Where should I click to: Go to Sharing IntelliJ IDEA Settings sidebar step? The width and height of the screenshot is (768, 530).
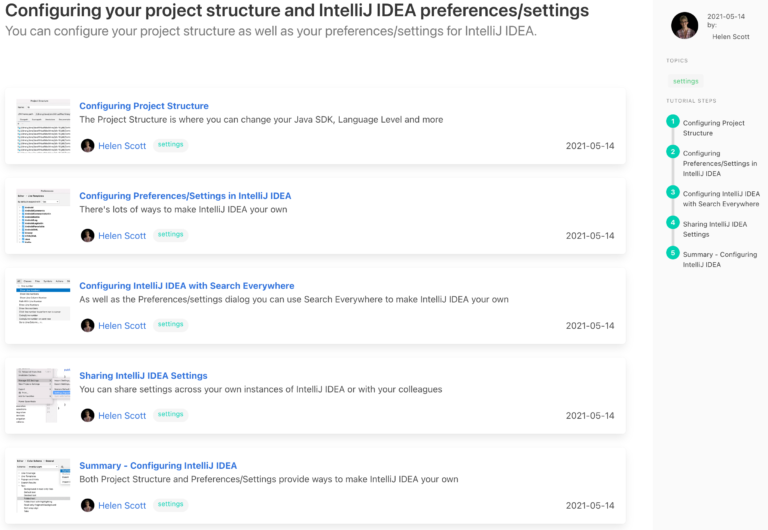tap(715, 229)
